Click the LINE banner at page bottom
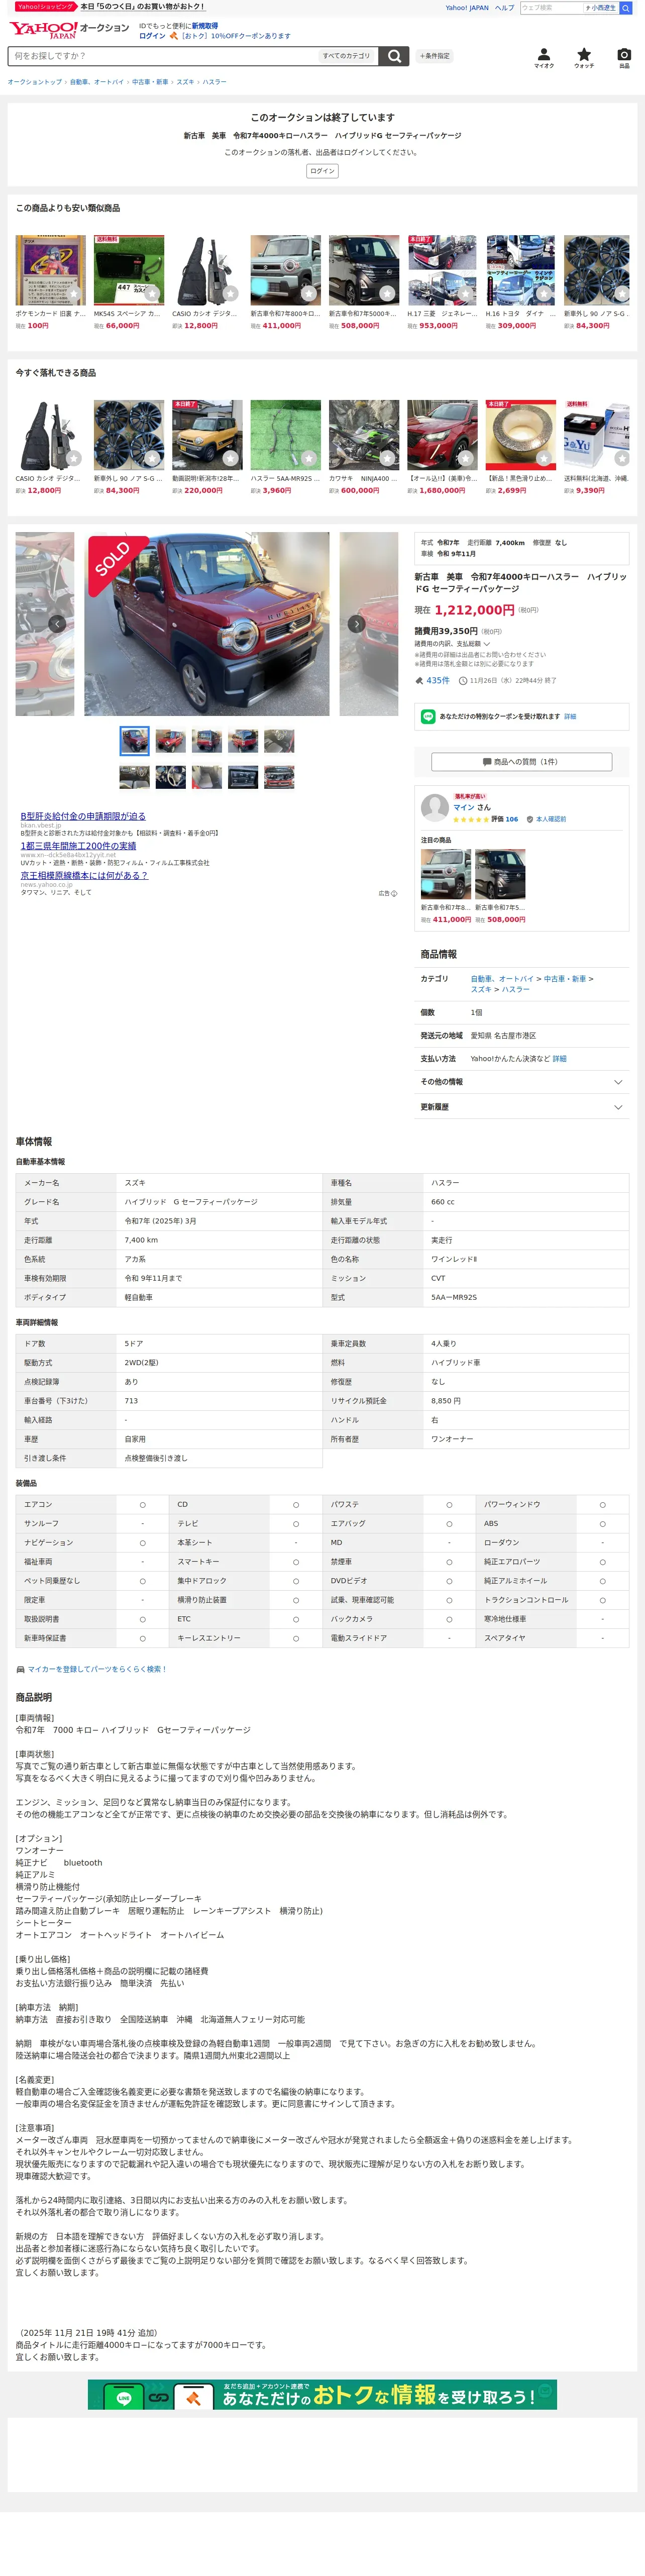The width and height of the screenshot is (645, 2576). pos(322,2395)
